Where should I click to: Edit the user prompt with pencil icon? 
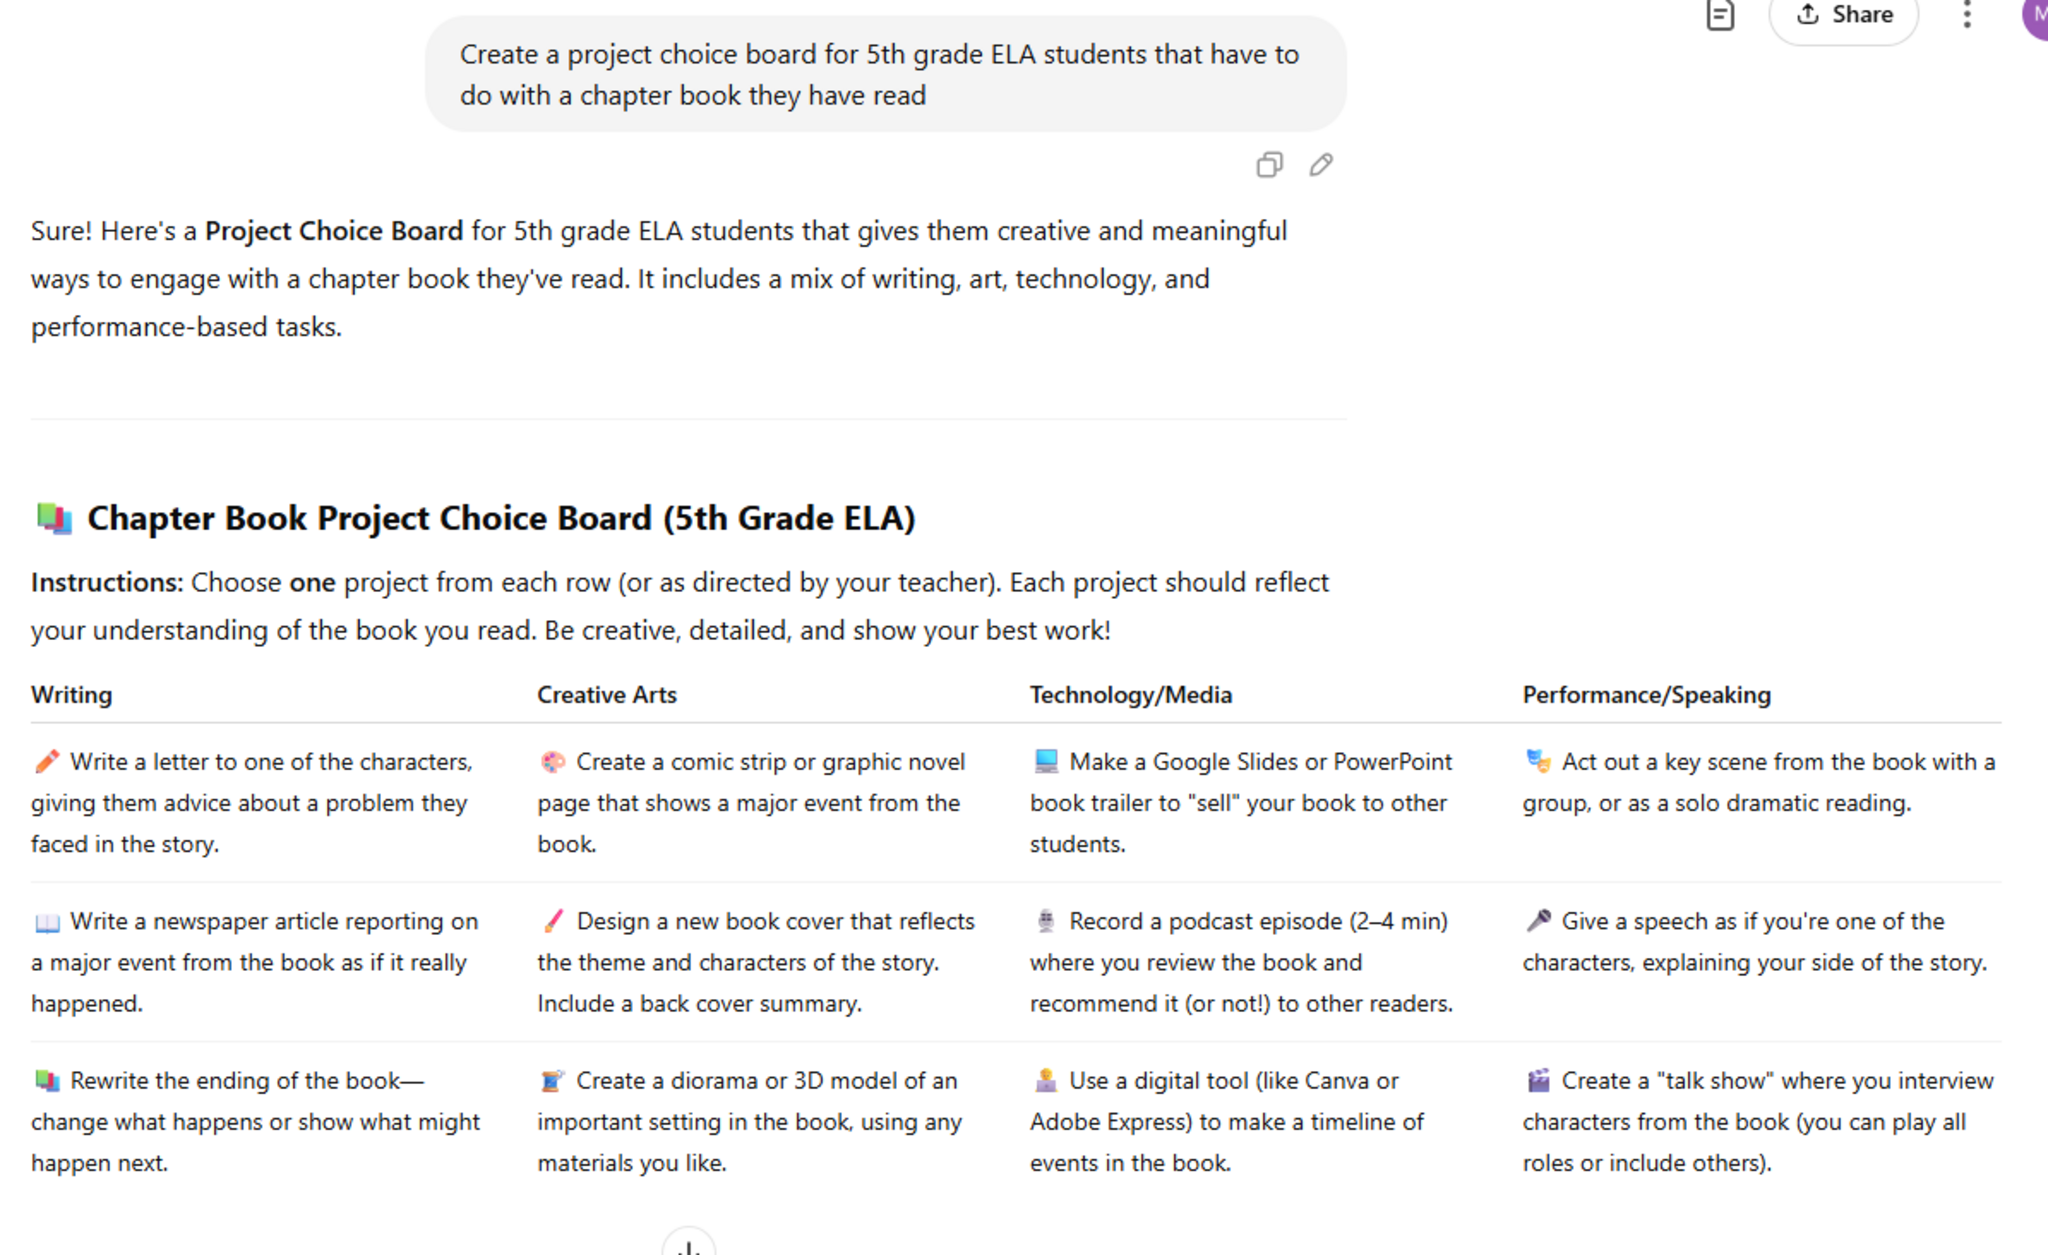point(1321,165)
